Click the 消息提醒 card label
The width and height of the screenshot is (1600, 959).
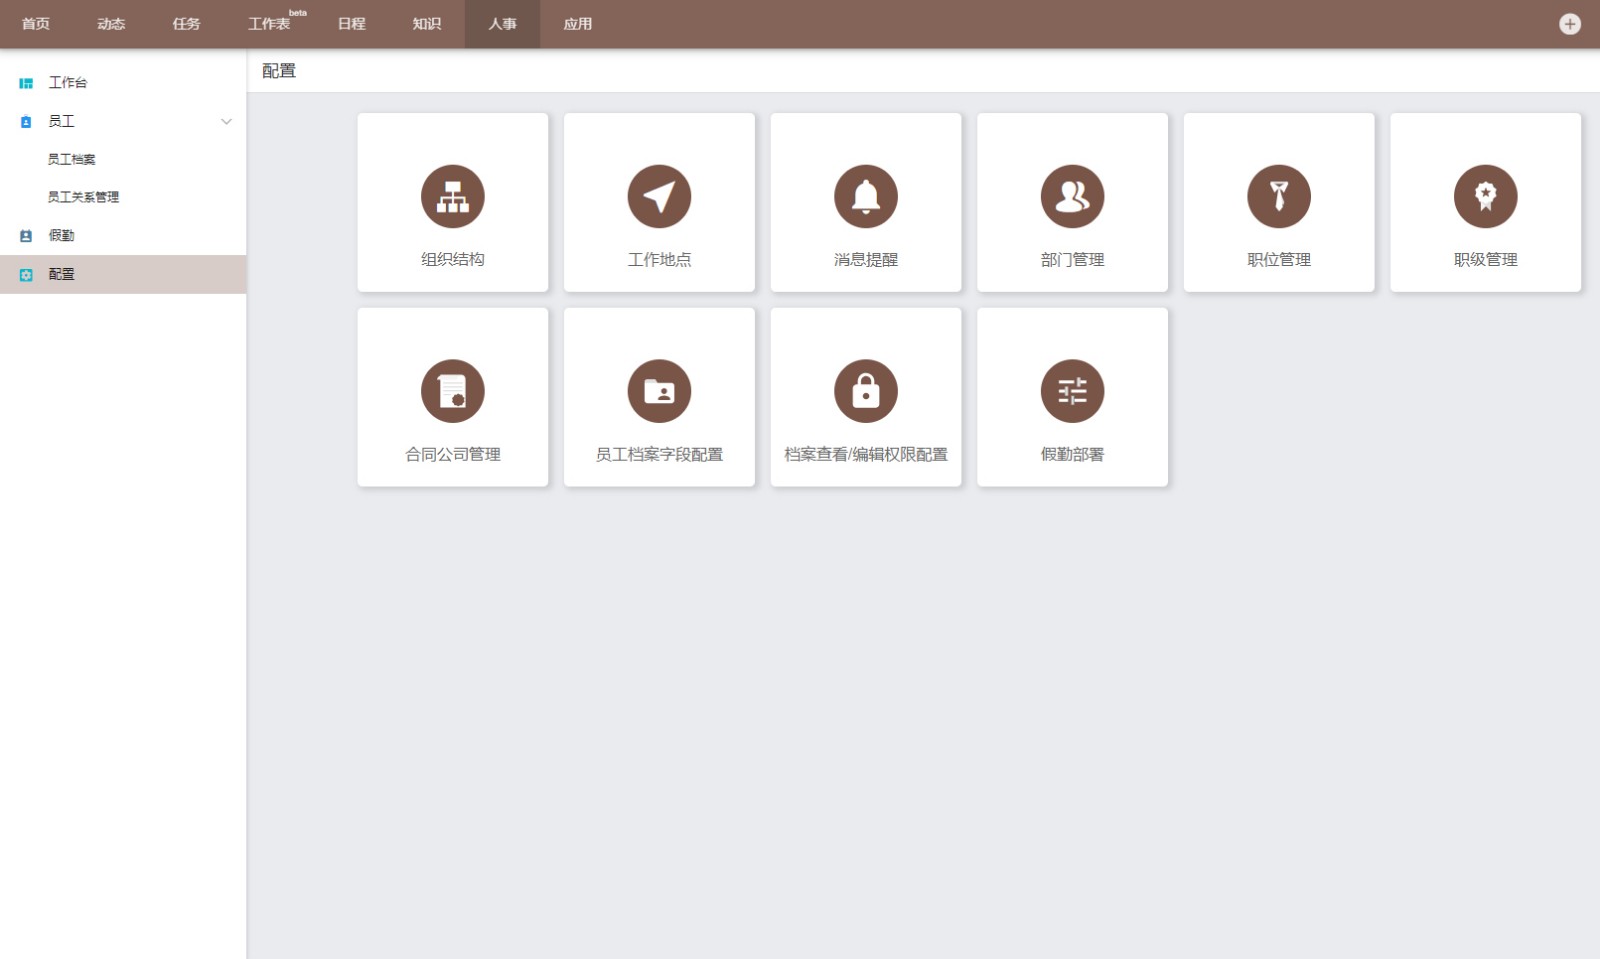point(866,260)
